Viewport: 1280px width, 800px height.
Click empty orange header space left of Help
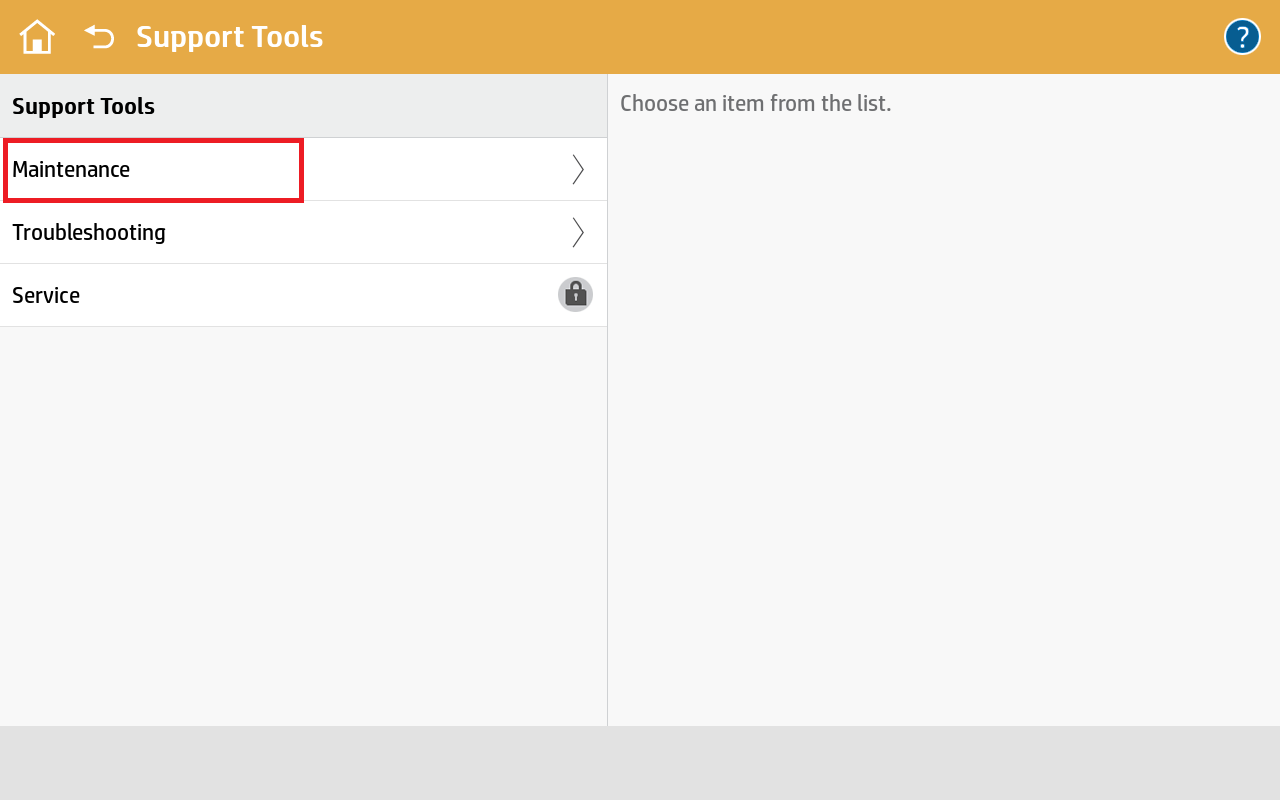click(800, 37)
